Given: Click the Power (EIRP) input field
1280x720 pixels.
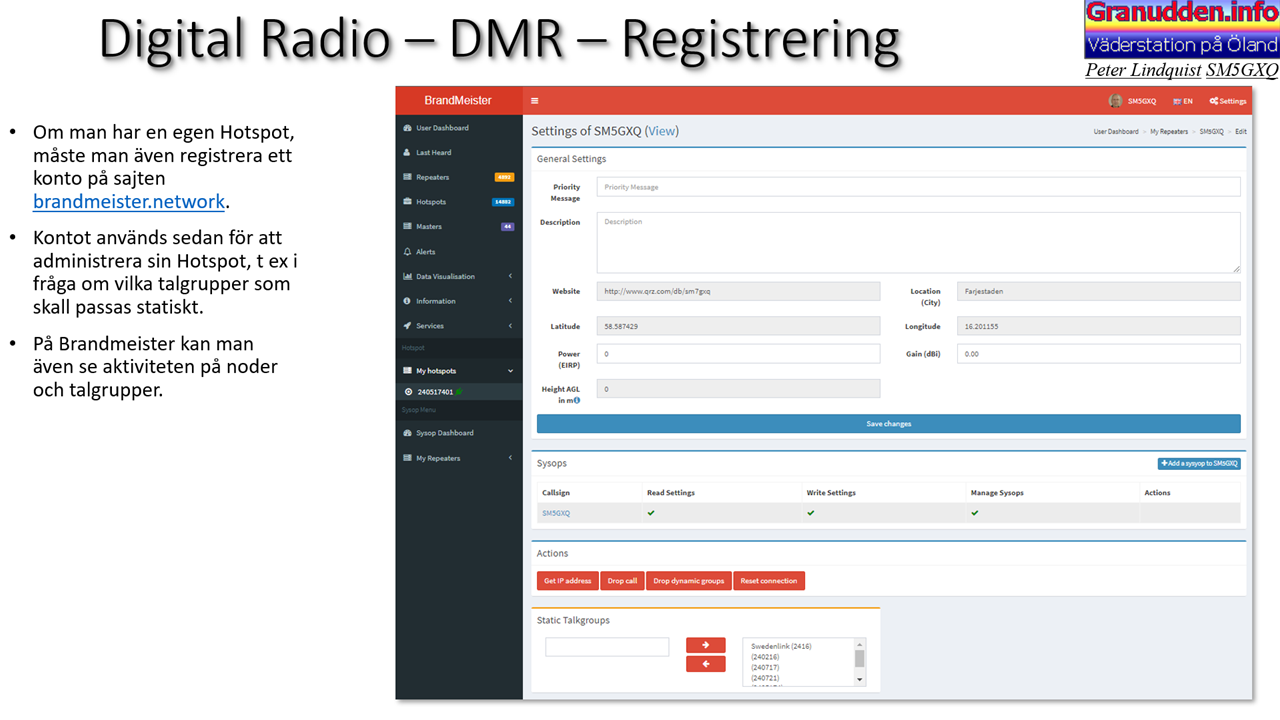Looking at the screenshot, I should pos(738,354).
